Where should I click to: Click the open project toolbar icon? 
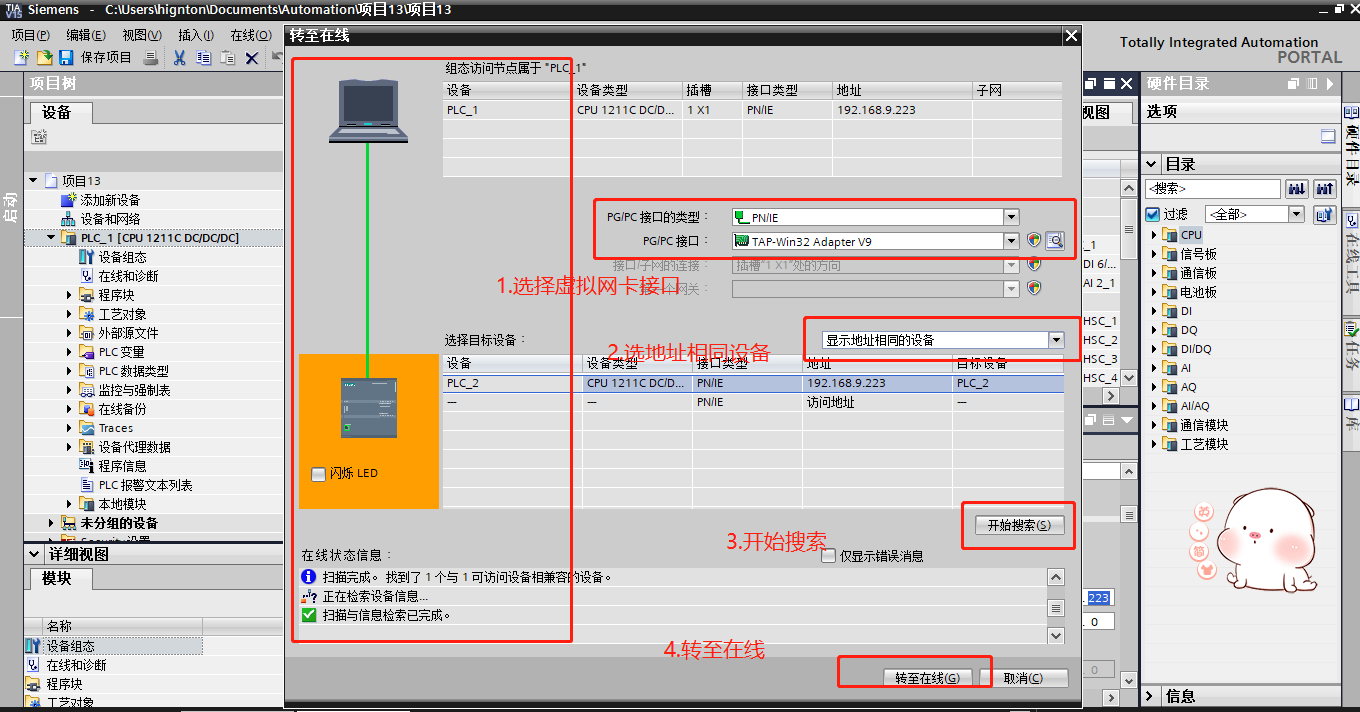[x=44, y=58]
